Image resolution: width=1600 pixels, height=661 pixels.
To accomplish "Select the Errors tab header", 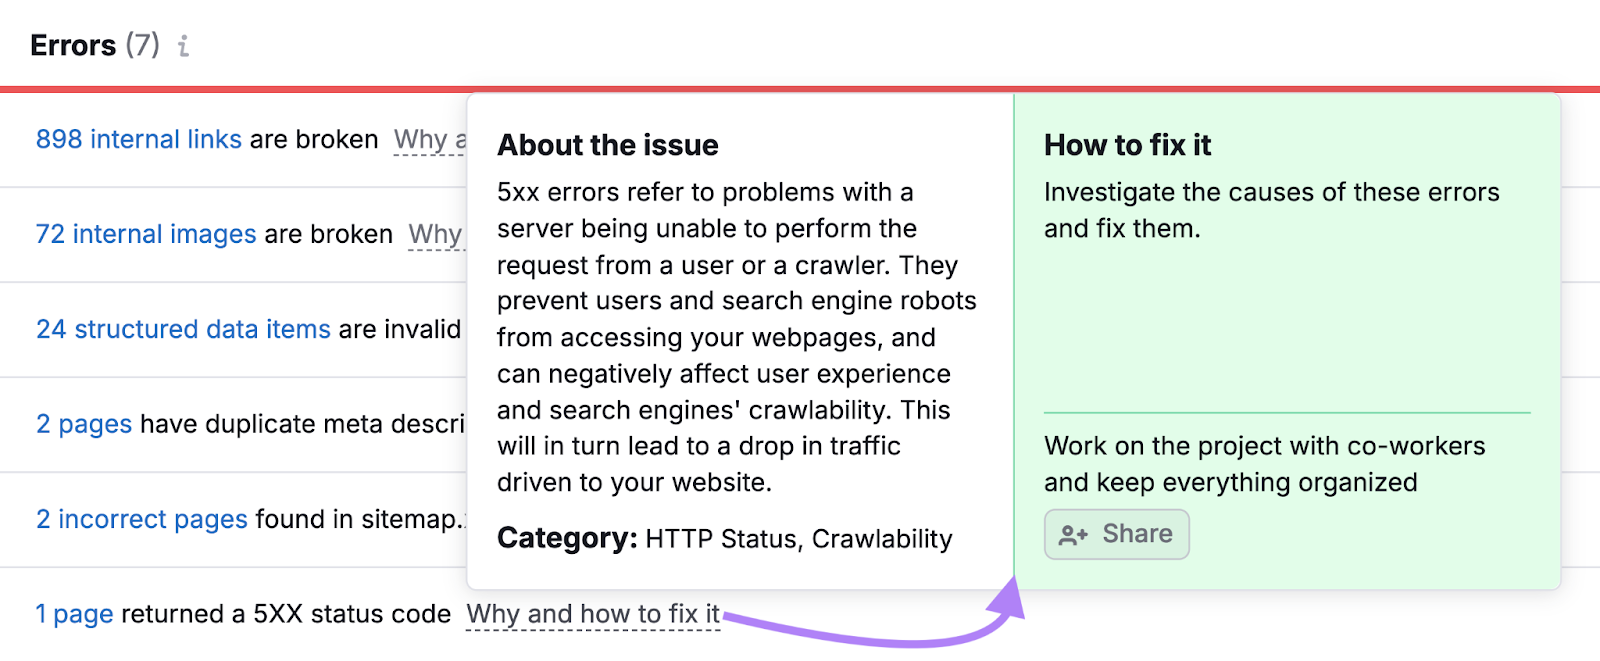I will pos(73,45).
